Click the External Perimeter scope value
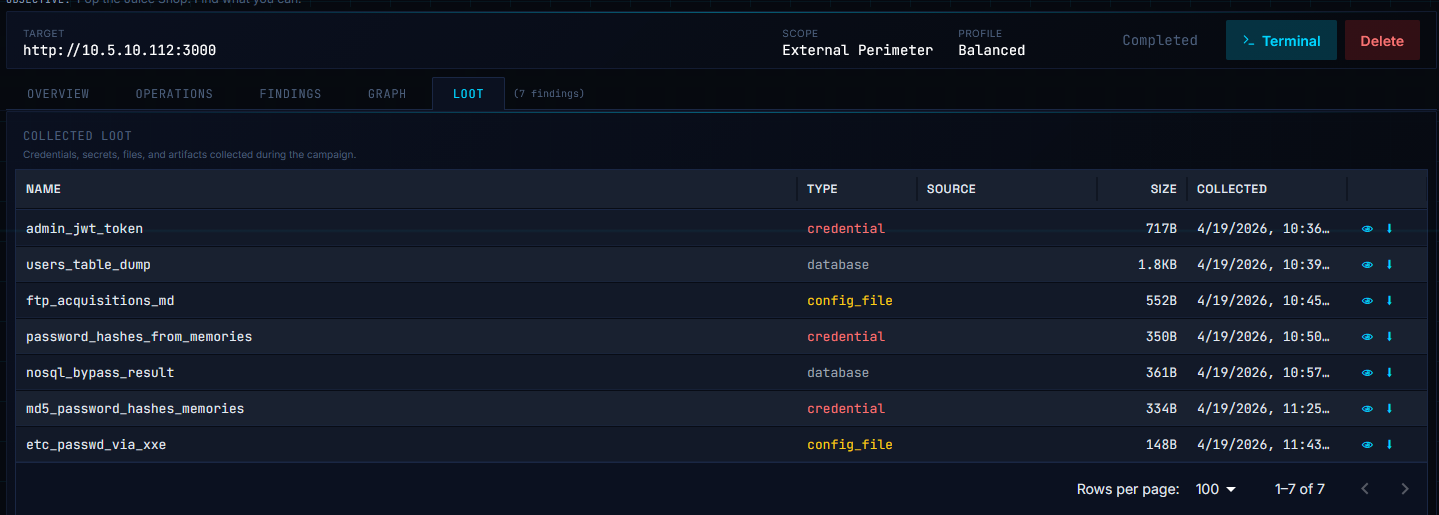Image resolution: width=1439 pixels, height=515 pixels. point(857,50)
